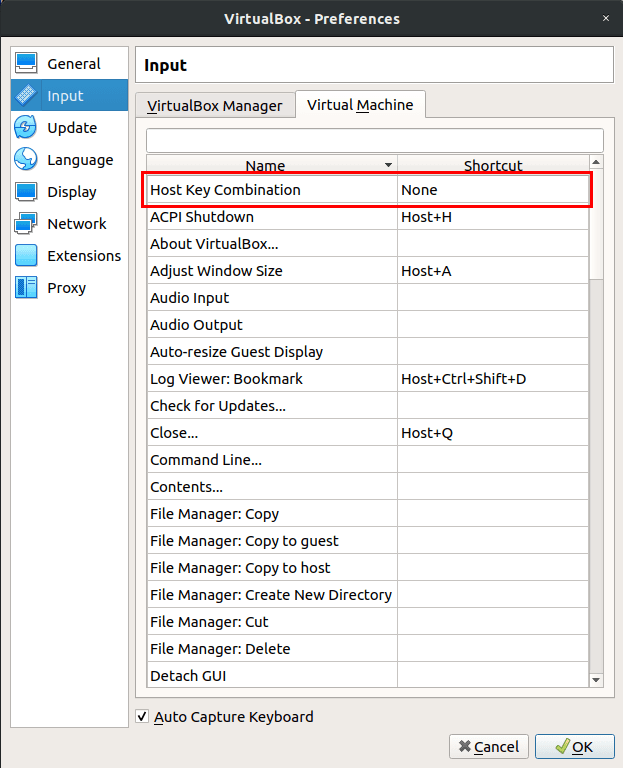Click the General monitor icon in sidebar
Image resolution: width=623 pixels, height=768 pixels.
[26, 63]
